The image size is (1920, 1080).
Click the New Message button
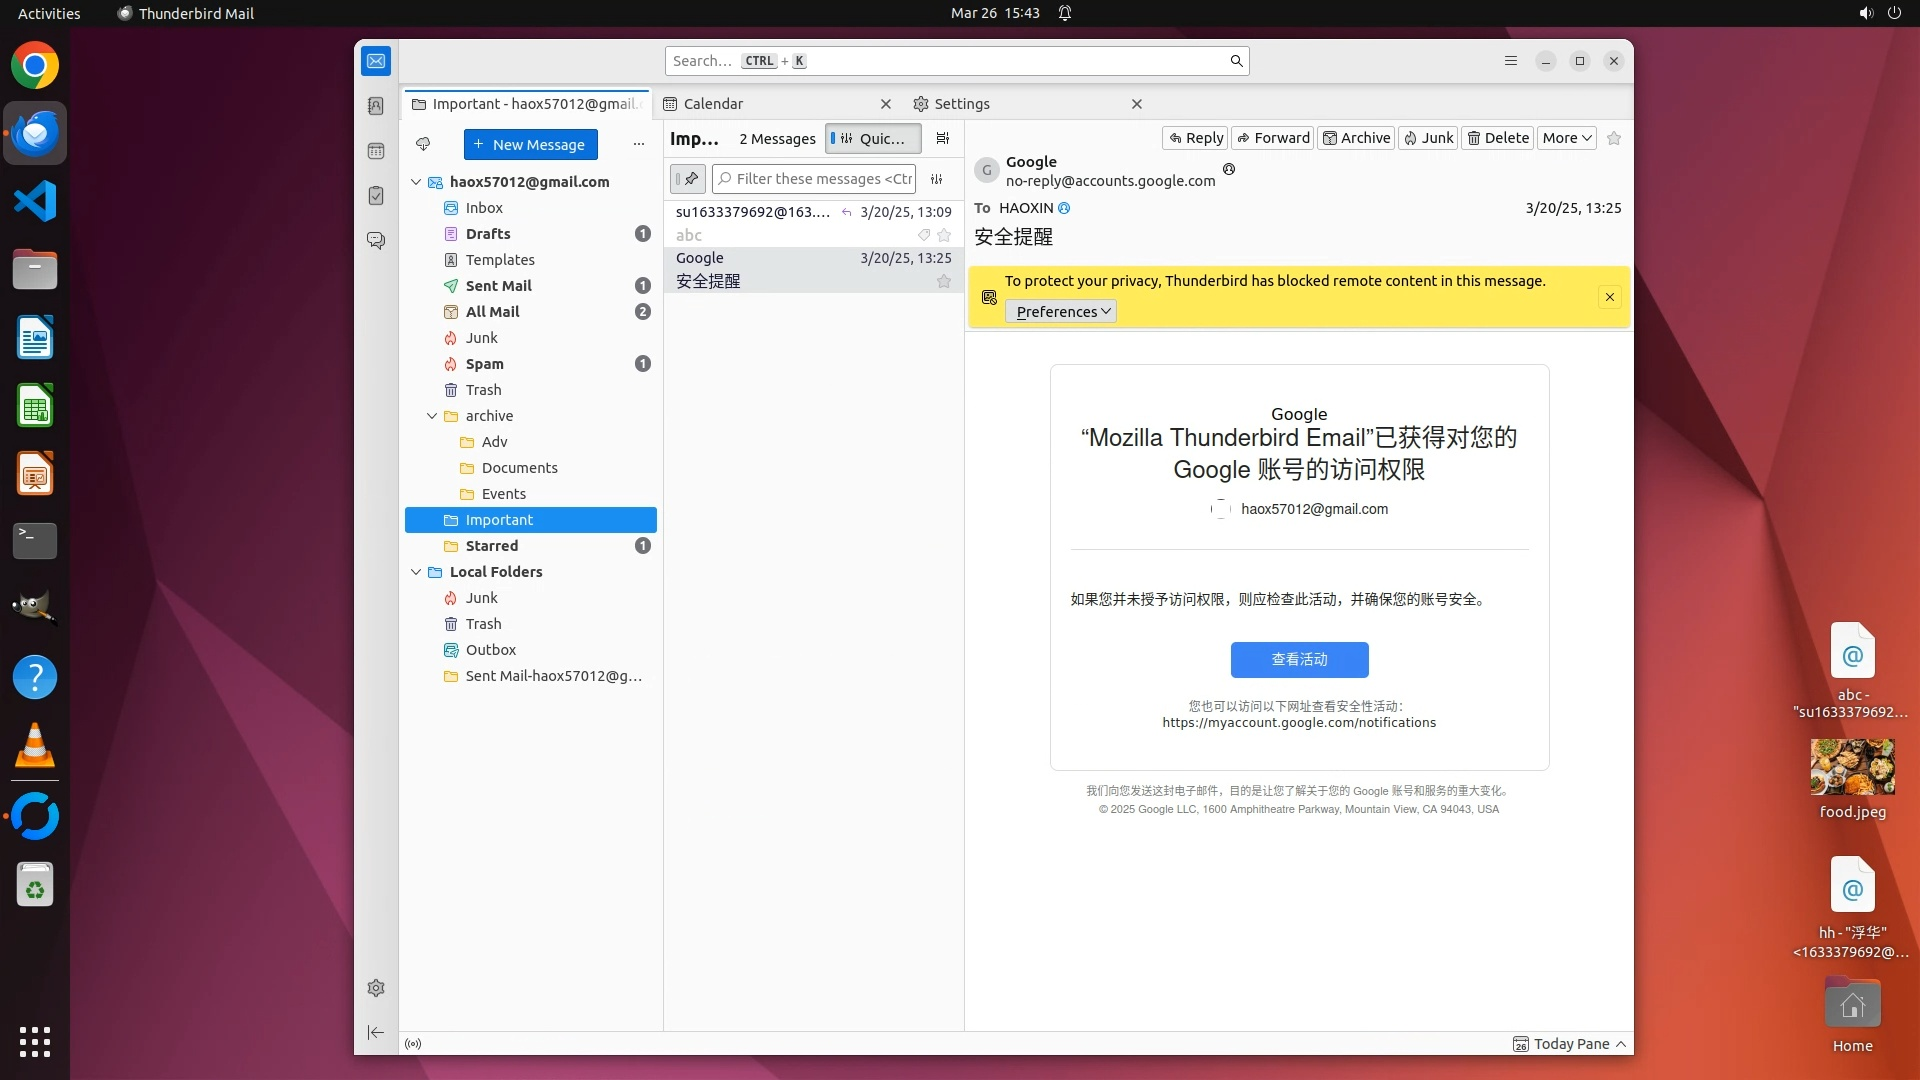click(530, 144)
